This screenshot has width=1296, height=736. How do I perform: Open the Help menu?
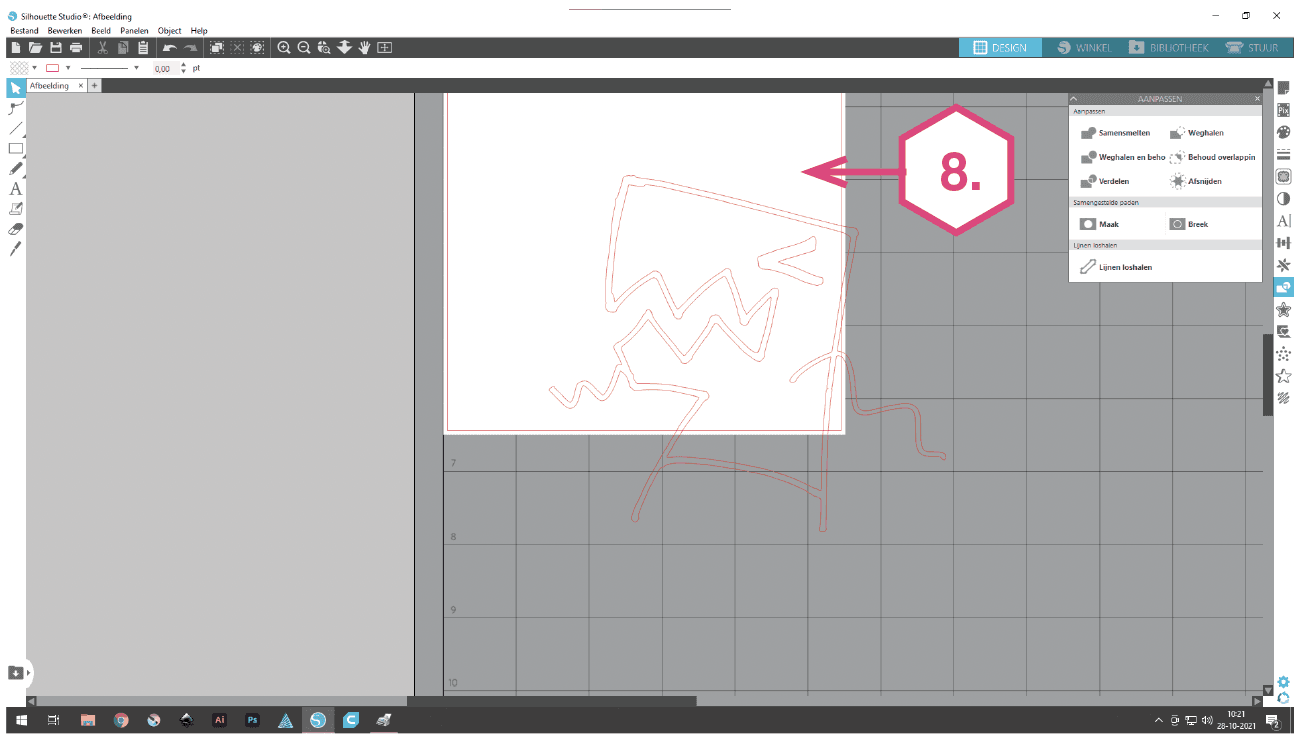199,31
